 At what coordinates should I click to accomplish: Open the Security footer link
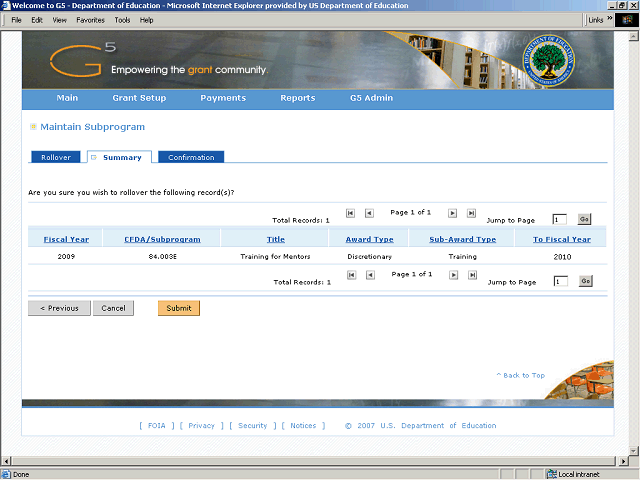click(253, 426)
